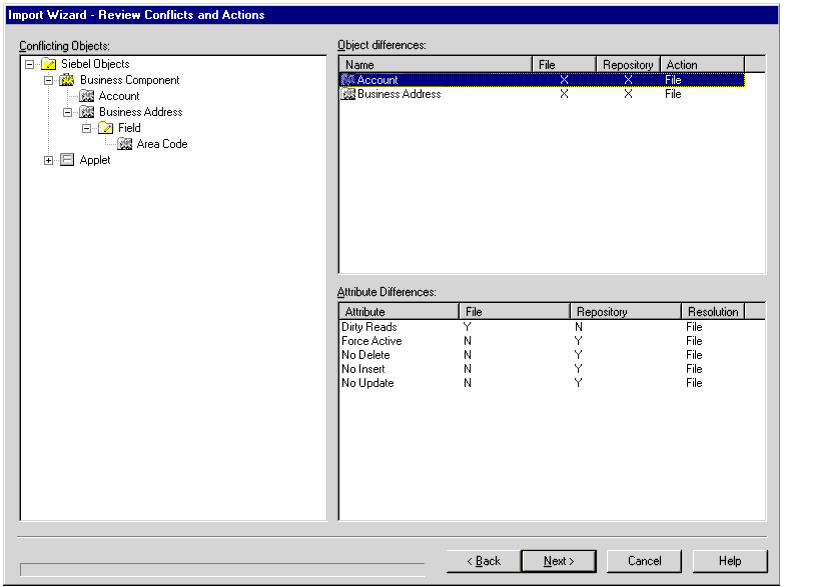Open the Help button

730,561
